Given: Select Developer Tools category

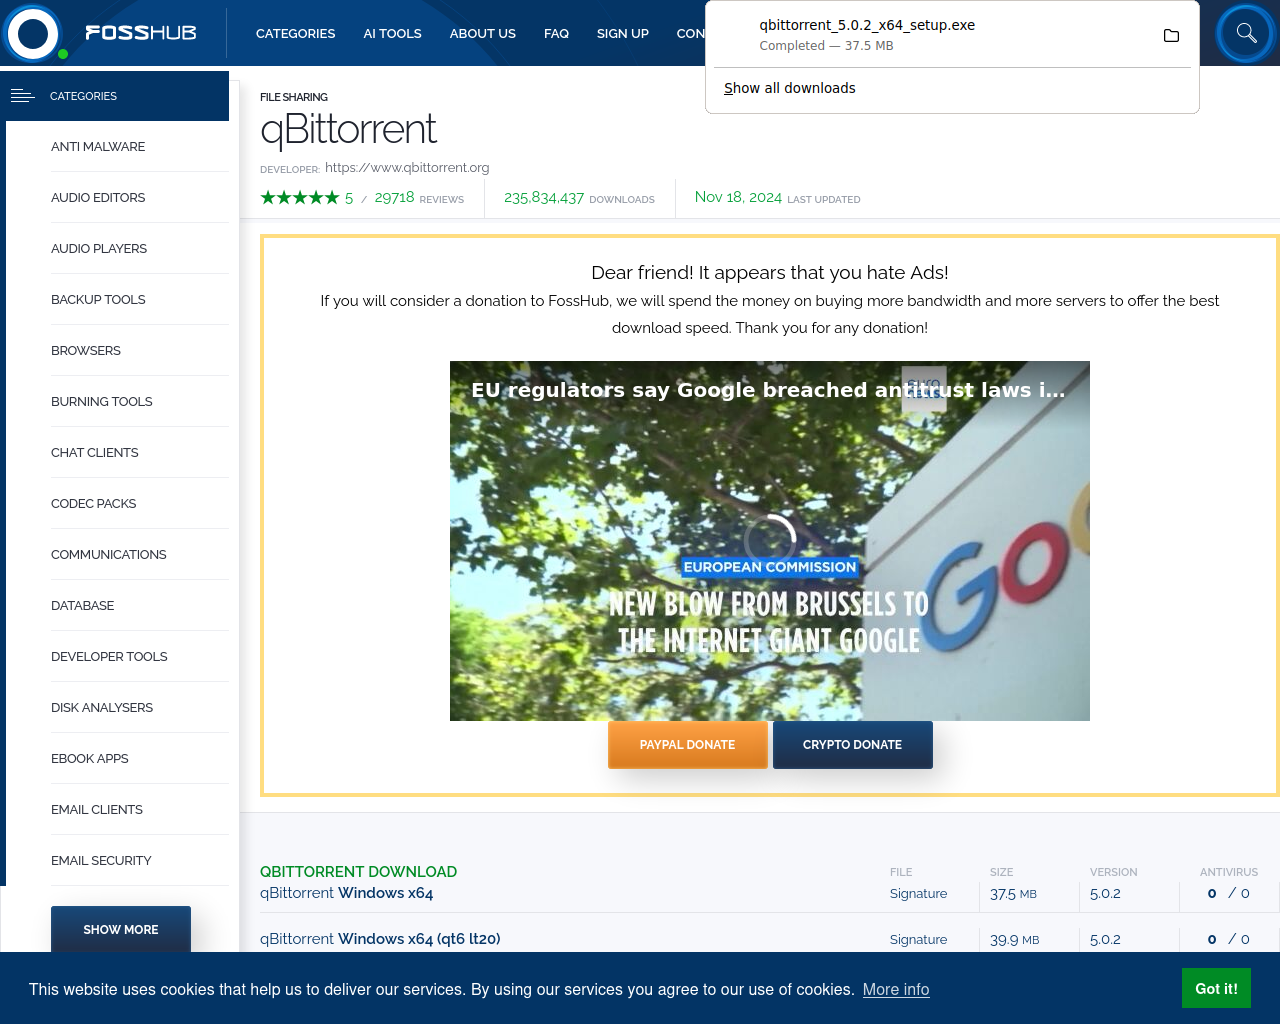Looking at the screenshot, I should (109, 656).
